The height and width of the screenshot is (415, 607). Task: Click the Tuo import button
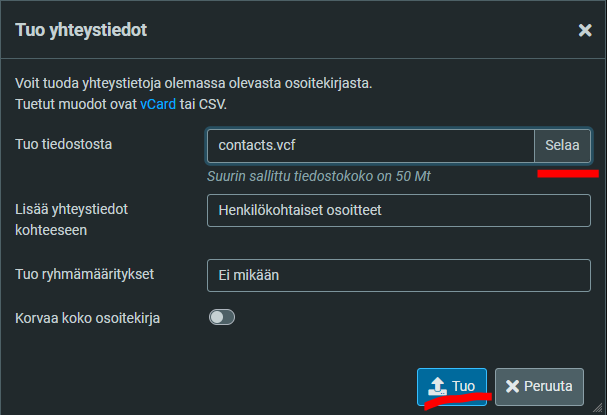coord(452,387)
